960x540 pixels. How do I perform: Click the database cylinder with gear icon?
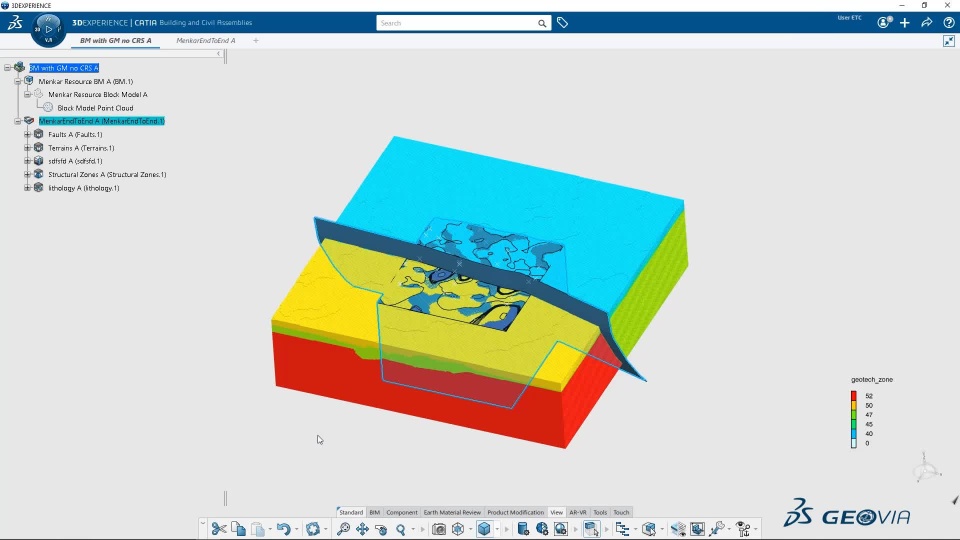pyautogui.click(x=523, y=528)
